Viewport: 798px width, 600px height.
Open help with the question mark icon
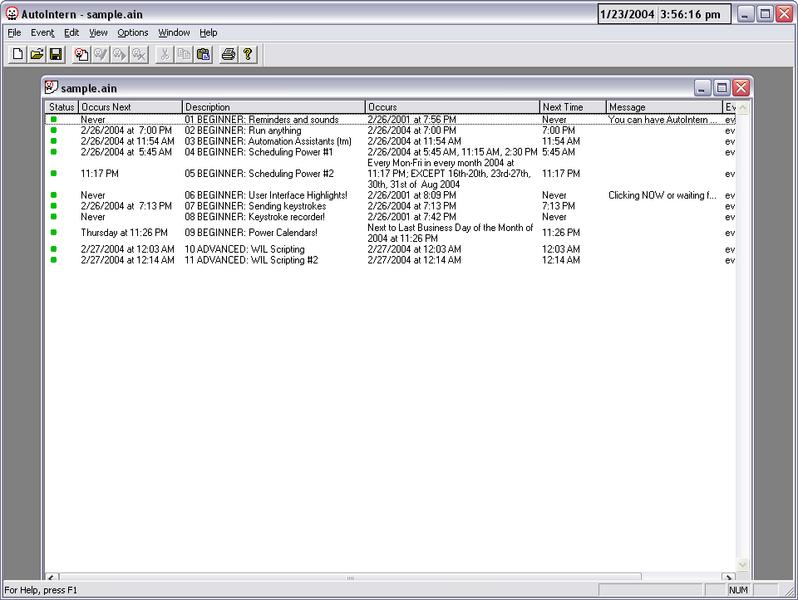click(x=248, y=54)
